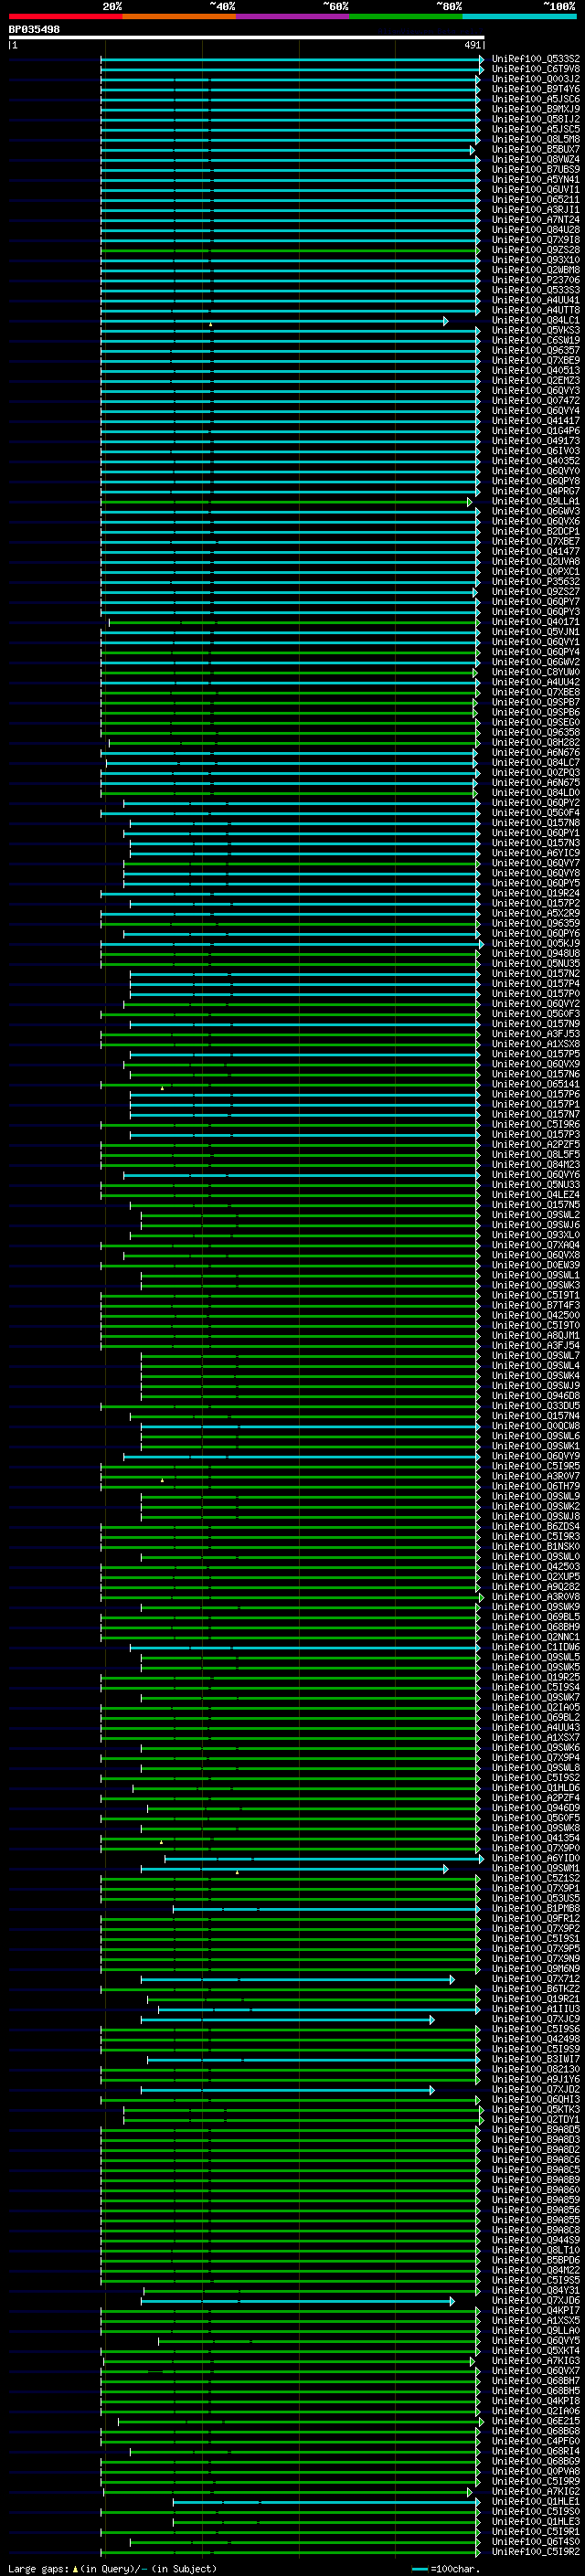Open UniRef100_Q9ZS28 entry
This screenshot has height=2576, width=585.
click(536, 250)
